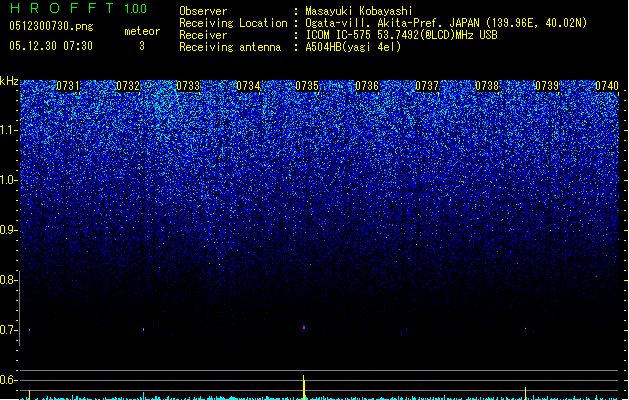Click the 0740 time marker

pyautogui.click(x=607, y=86)
